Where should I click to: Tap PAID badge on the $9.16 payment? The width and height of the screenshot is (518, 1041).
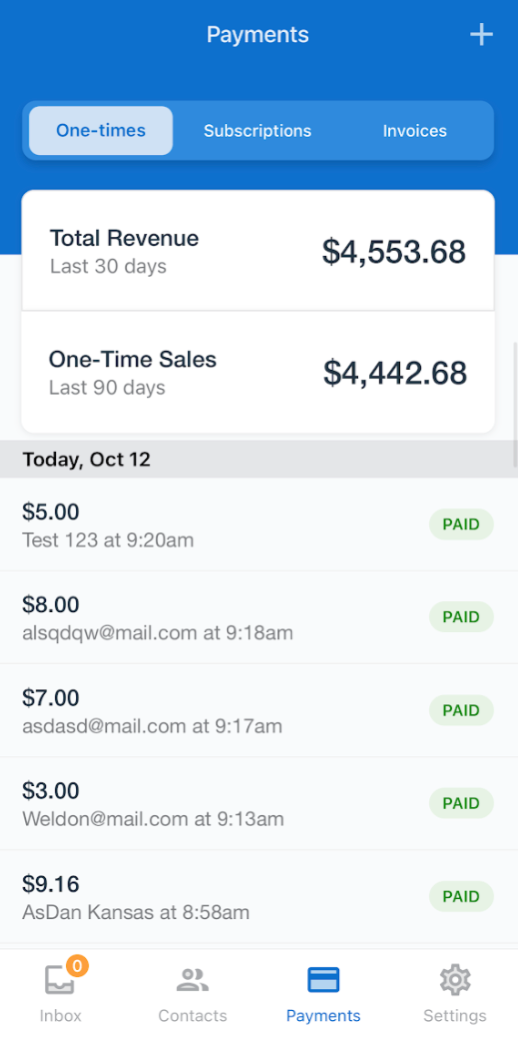(x=461, y=897)
